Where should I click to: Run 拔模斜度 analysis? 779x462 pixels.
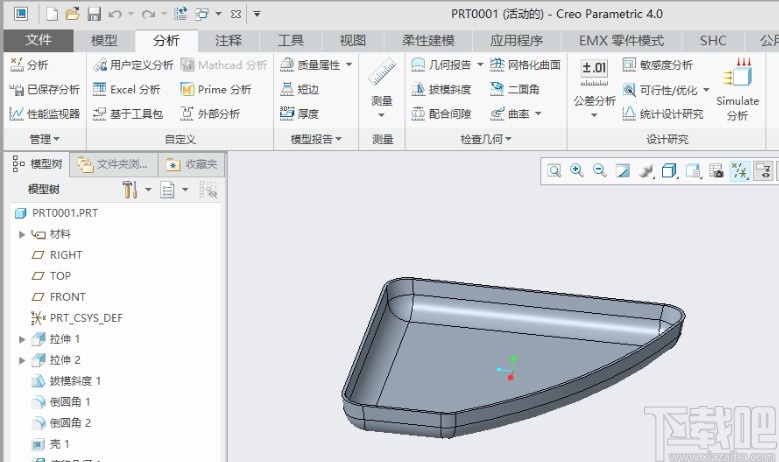441,89
